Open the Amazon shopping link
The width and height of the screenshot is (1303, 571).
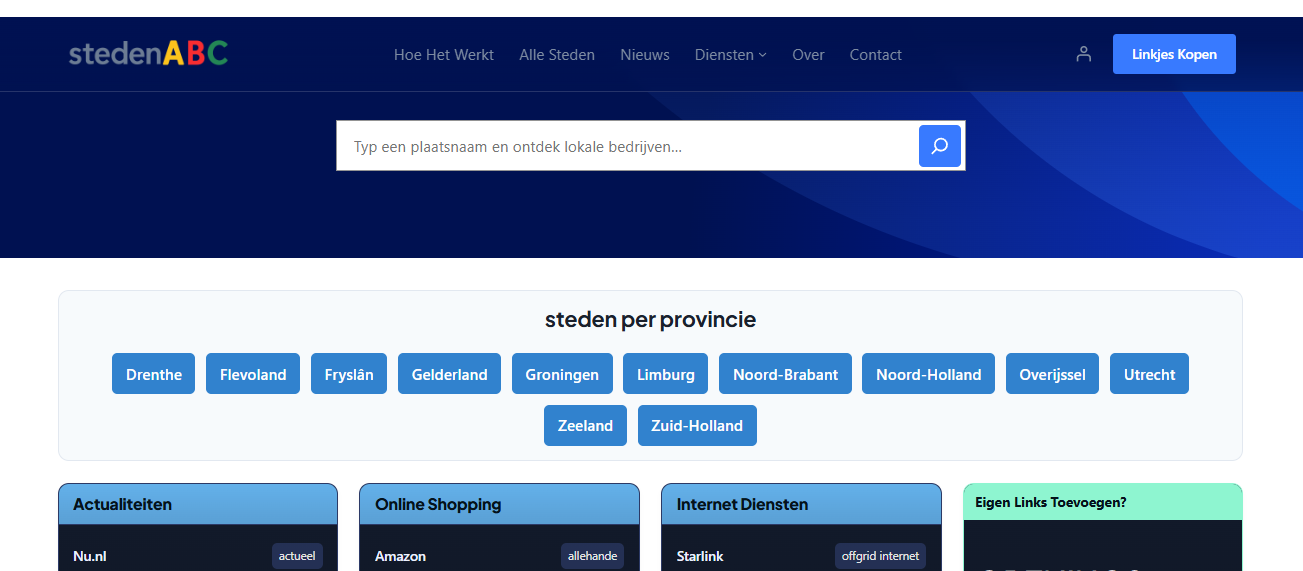point(400,556)
